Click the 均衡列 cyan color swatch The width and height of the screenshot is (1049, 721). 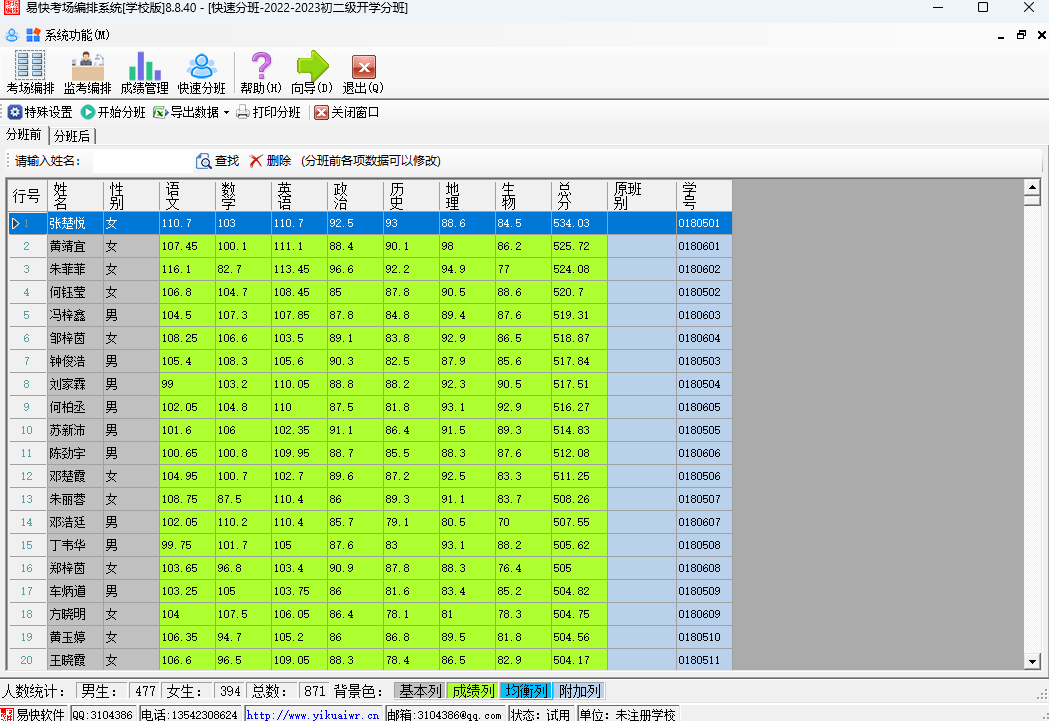tap(527, 691)
